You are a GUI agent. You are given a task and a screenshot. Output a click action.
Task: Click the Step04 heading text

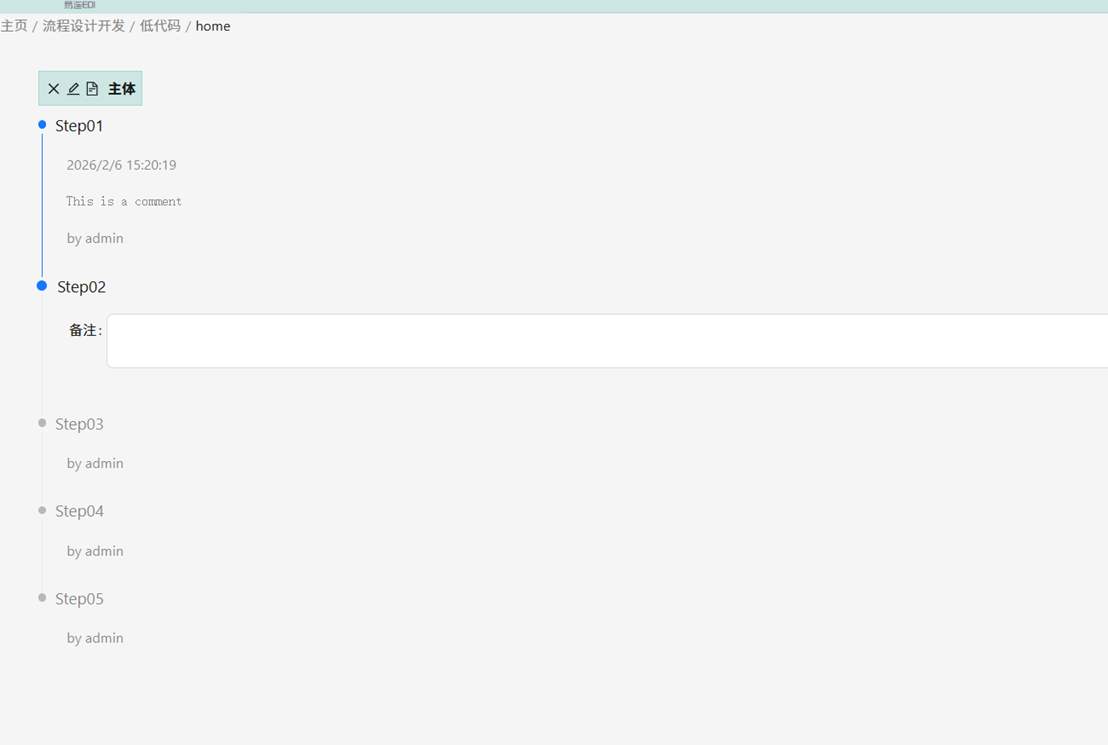click(79, 511)
